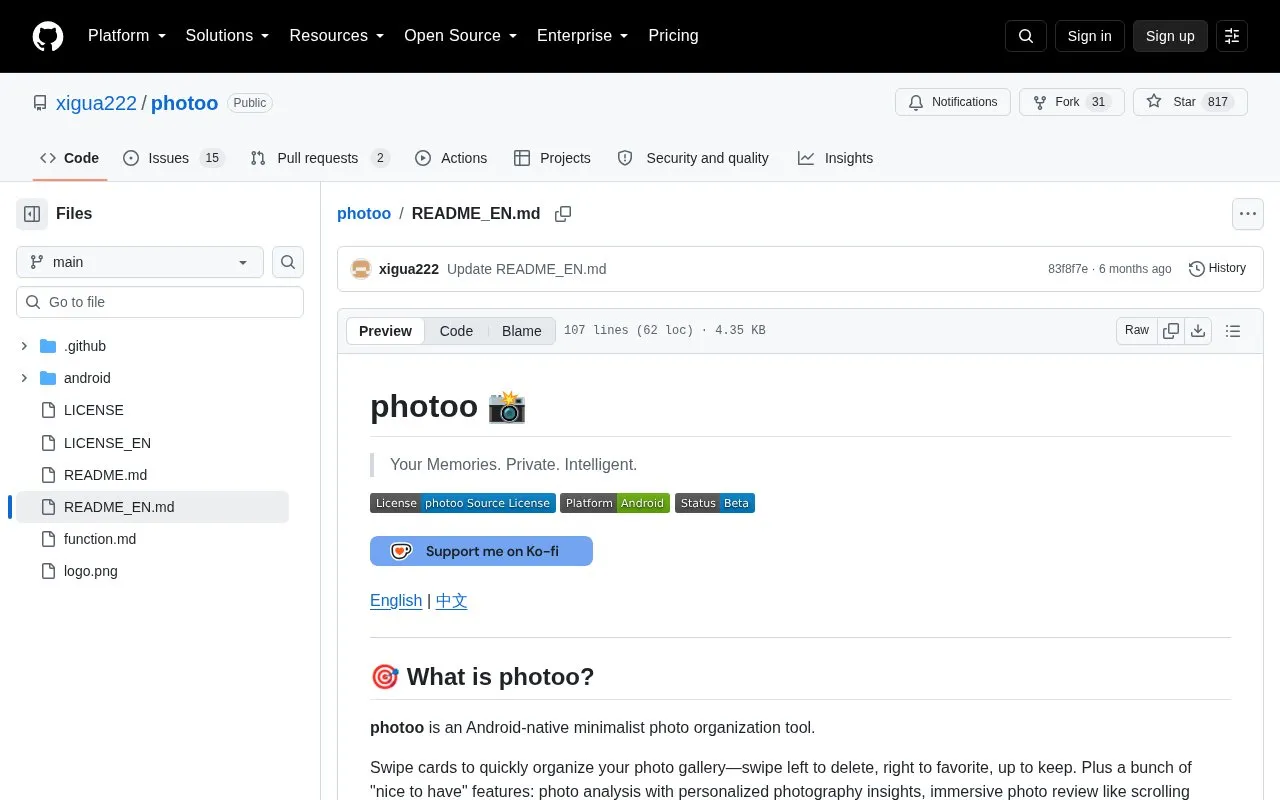
Task: Copy the README_EN.md file path
Action: point(563,214)
